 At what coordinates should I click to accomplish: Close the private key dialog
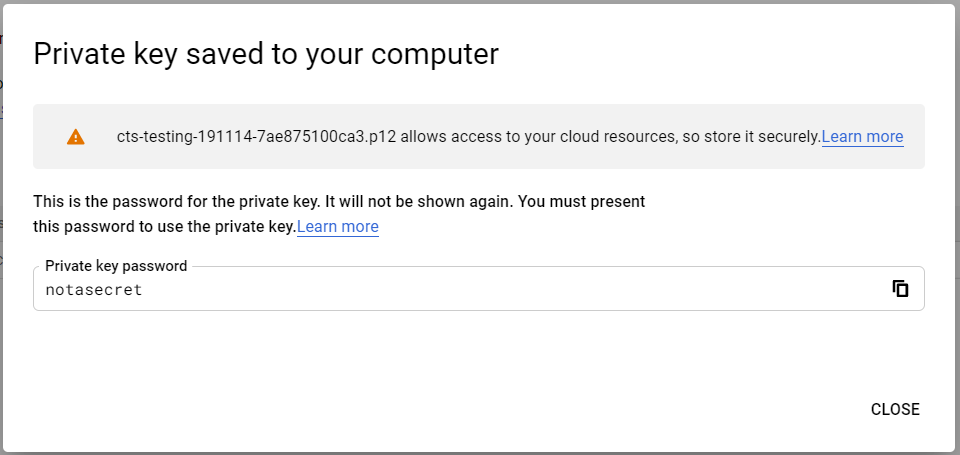pos(895,409)
